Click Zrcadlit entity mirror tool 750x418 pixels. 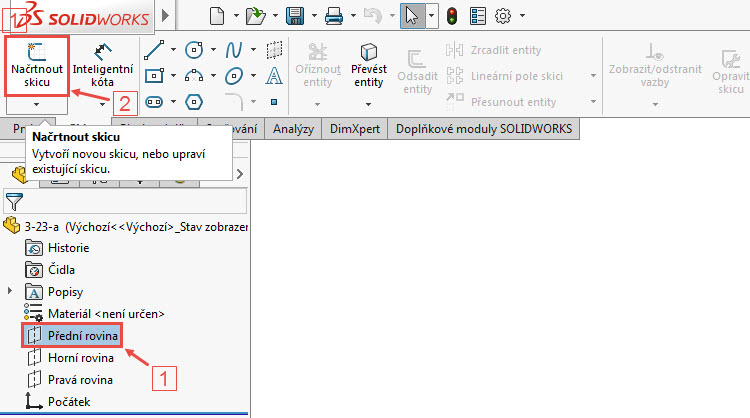click(494, 50)
